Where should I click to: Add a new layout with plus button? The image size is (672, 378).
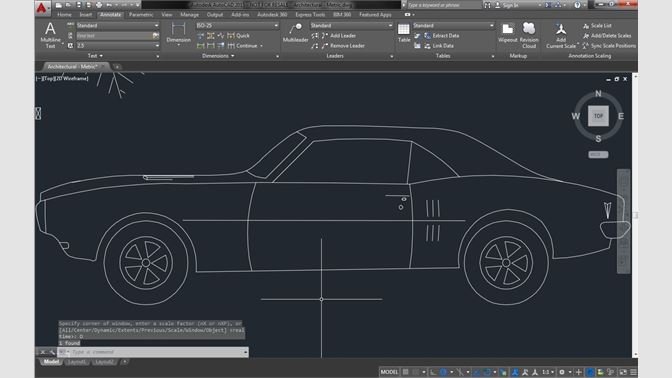point(124,362)
